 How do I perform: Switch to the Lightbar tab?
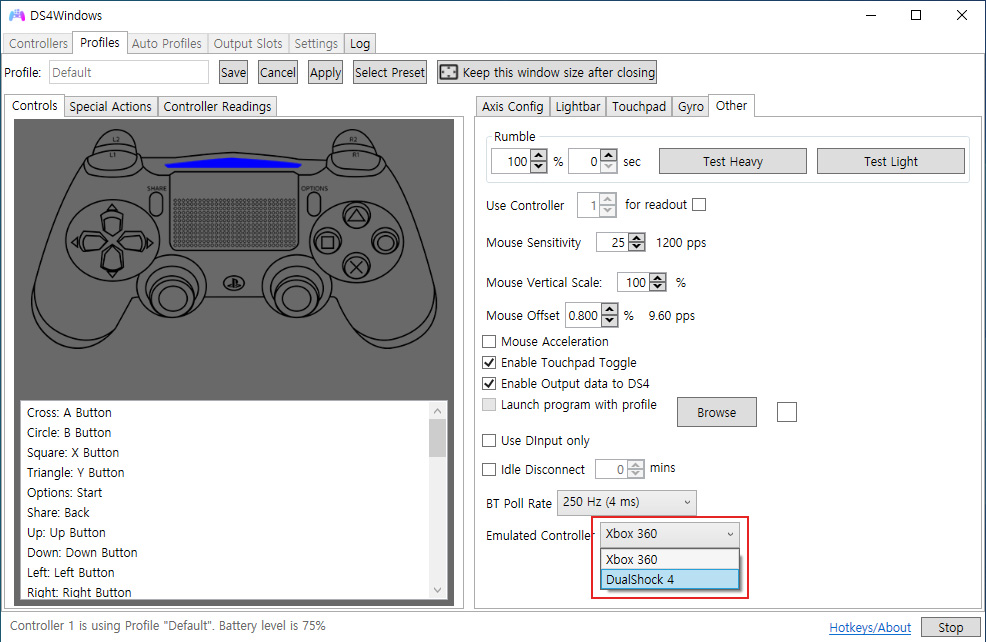pos(578,106)
